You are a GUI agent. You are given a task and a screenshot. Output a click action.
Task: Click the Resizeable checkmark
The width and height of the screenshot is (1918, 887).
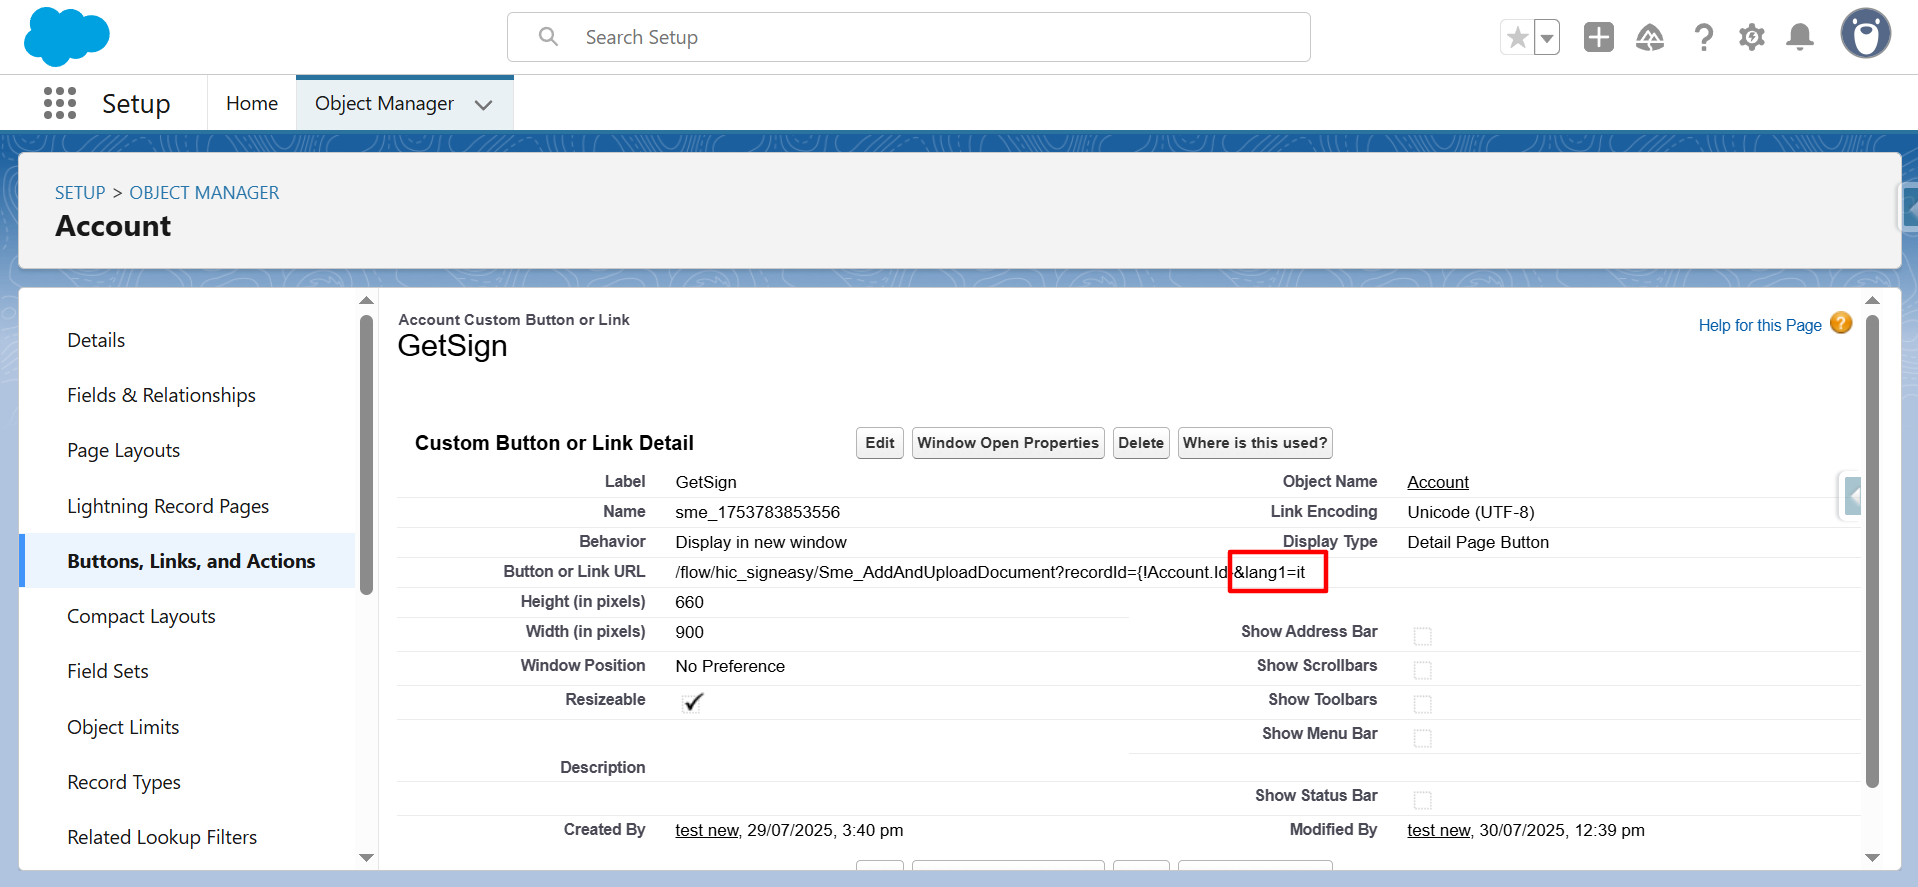click(693, 702)
